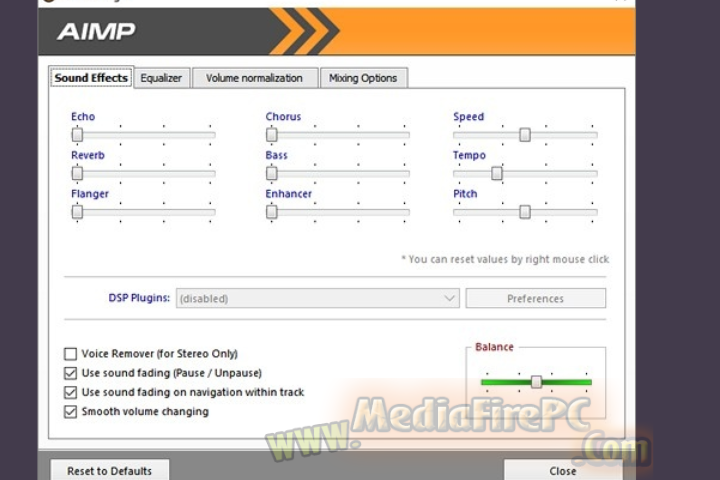Click the Pitch label
This screenshot has width=720, height=480.
465,193
